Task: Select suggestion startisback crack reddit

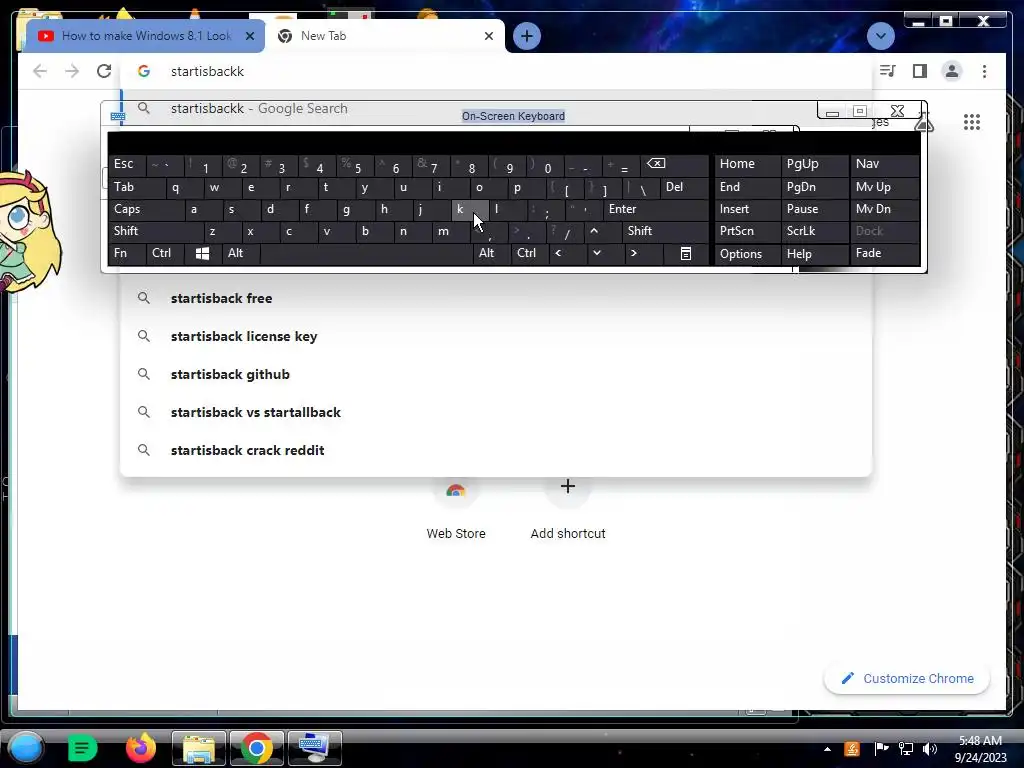Action: point(496,450)
